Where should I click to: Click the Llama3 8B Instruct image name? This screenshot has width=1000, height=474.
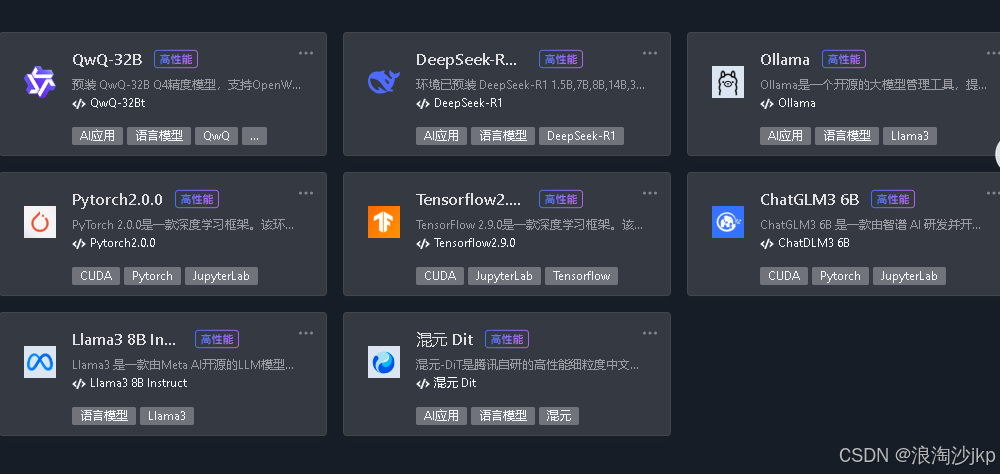138,383
